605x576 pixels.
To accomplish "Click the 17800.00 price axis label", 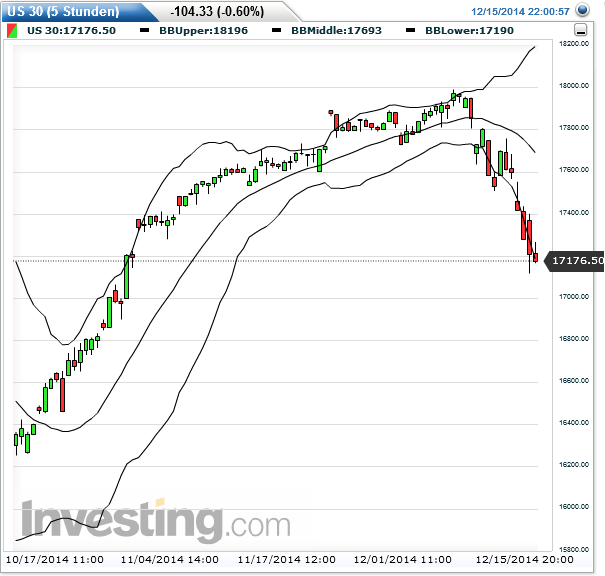I will pyautogui.click(x=574, y=128).
